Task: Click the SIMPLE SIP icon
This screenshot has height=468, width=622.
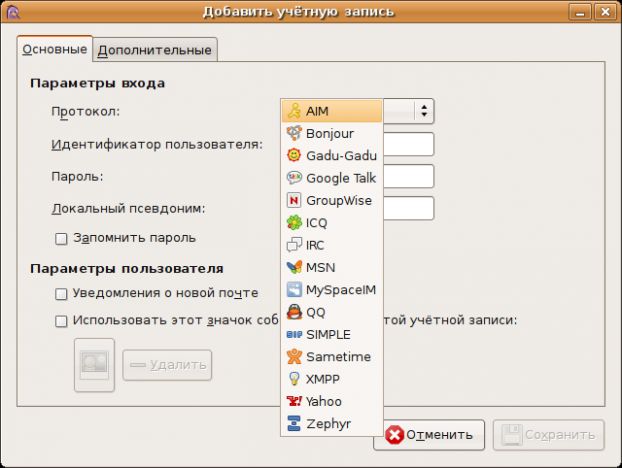Action: point(294,335)
